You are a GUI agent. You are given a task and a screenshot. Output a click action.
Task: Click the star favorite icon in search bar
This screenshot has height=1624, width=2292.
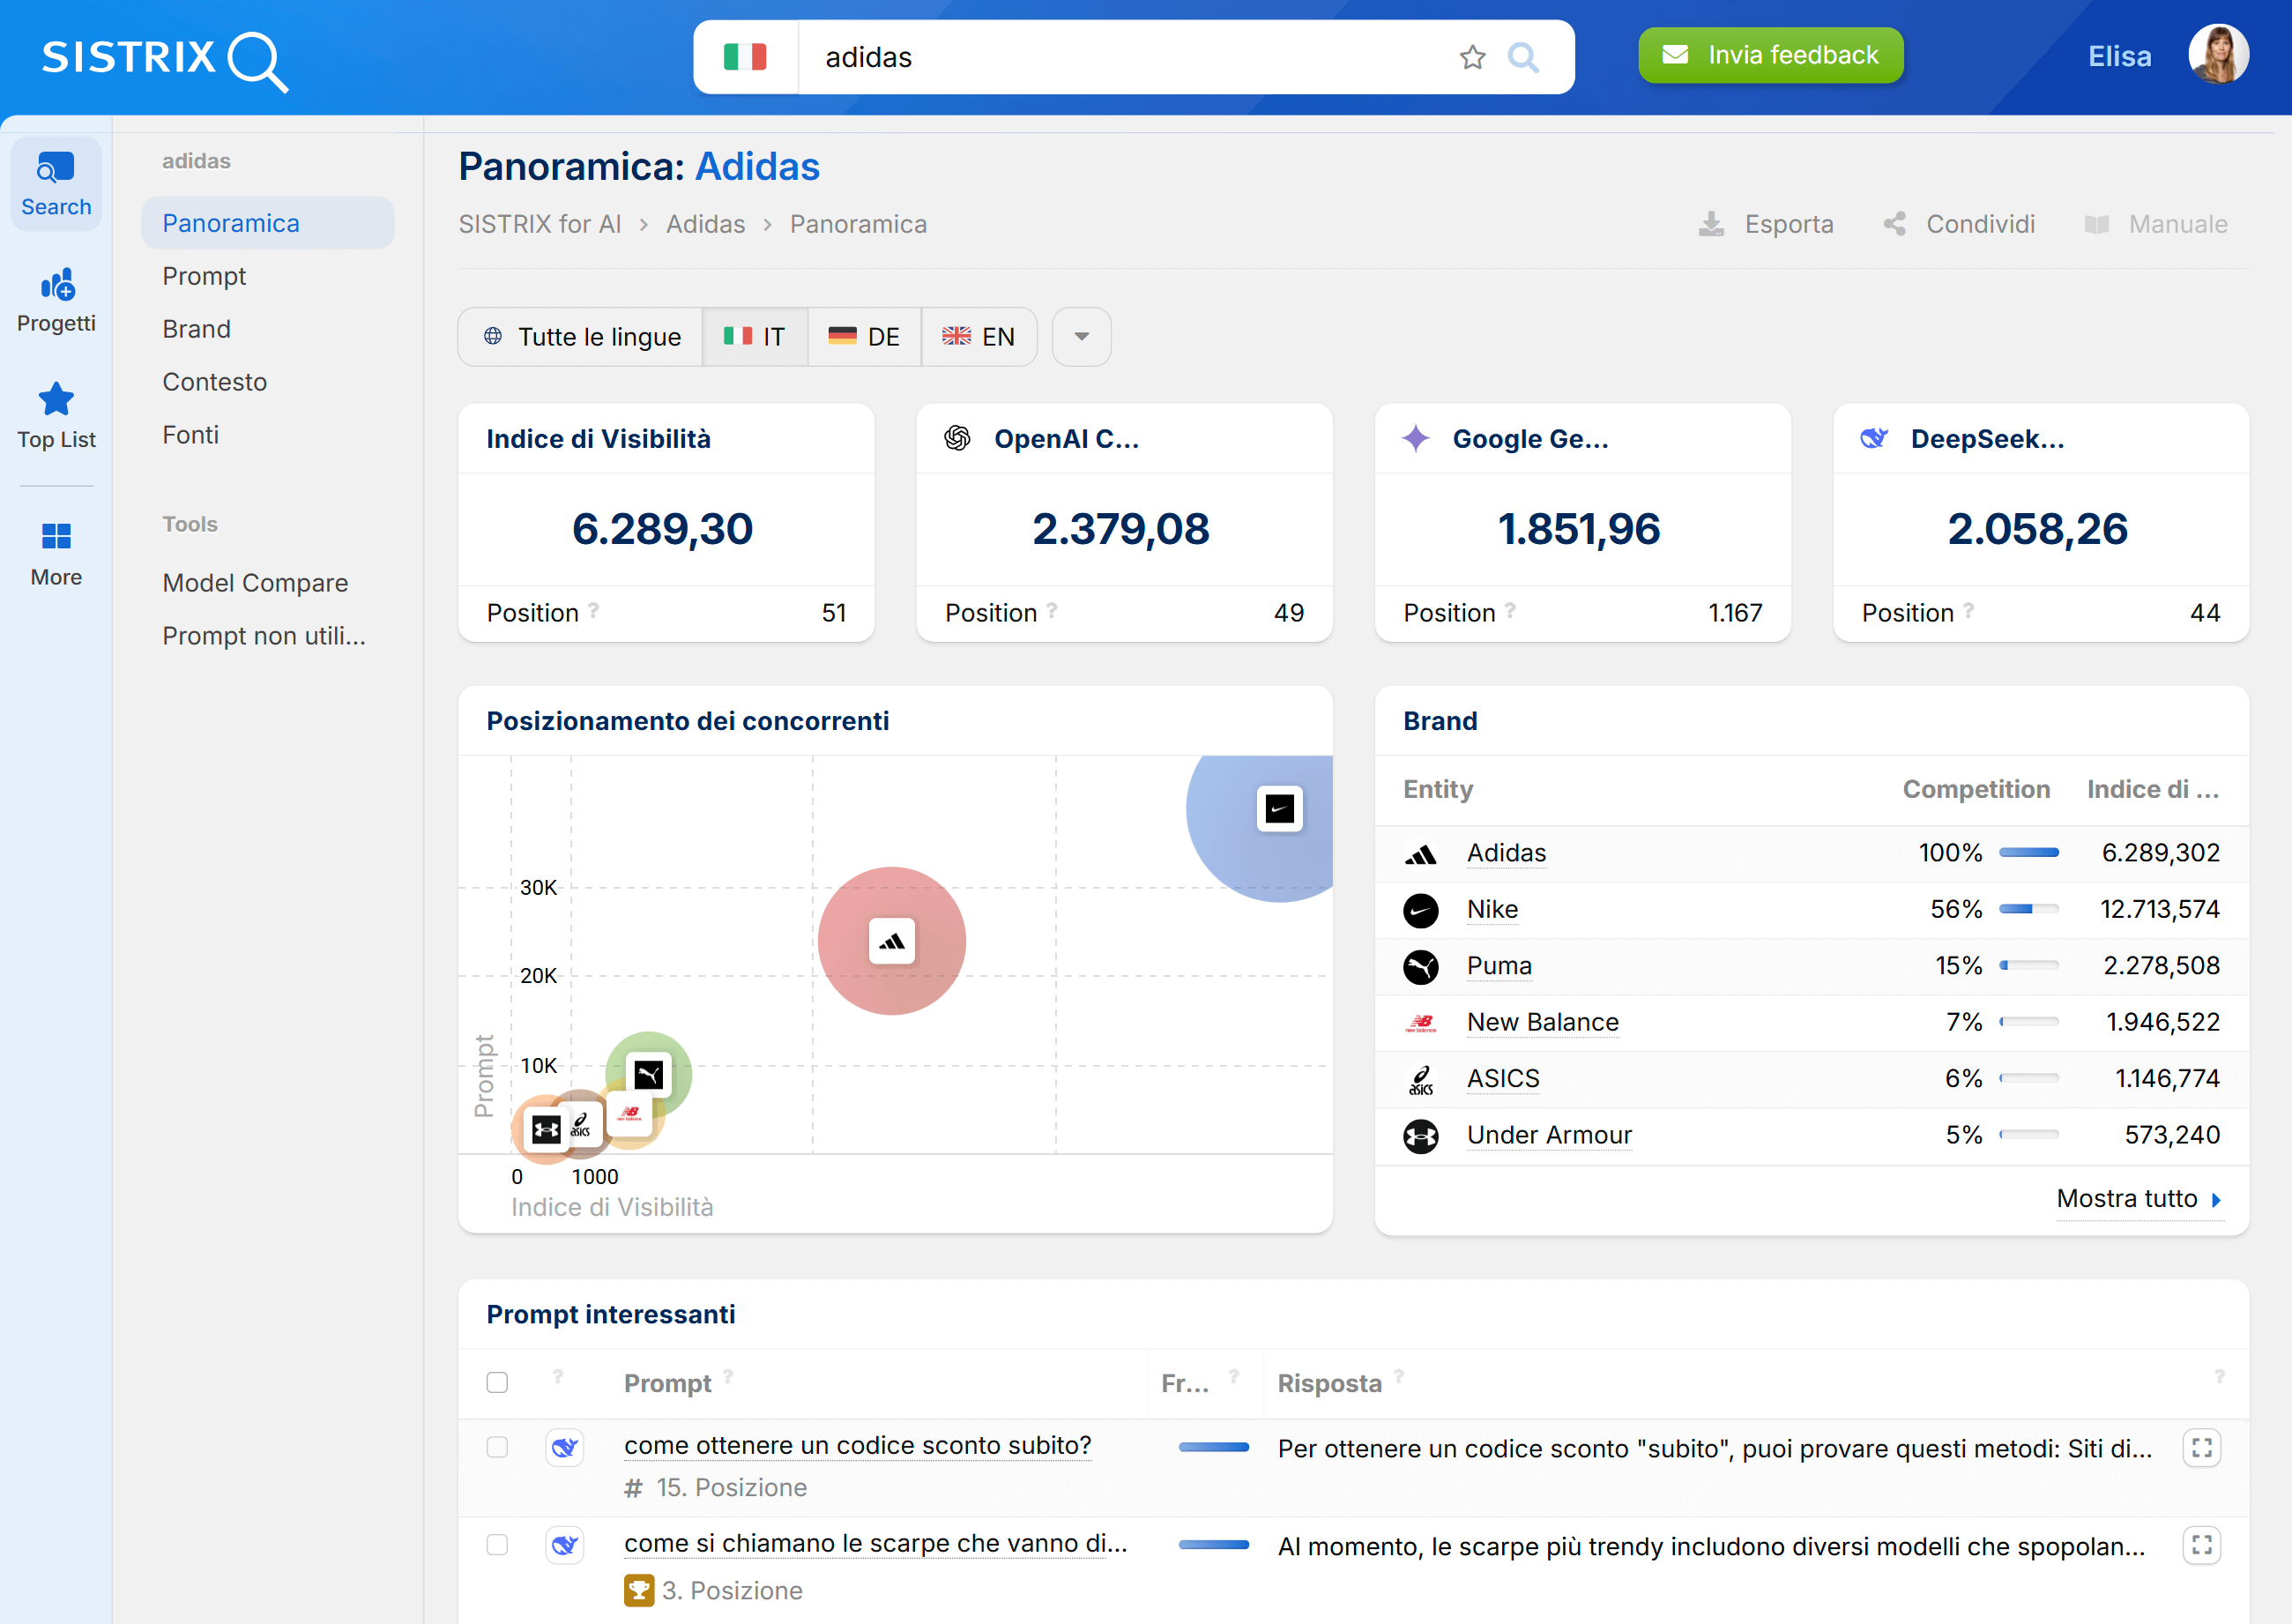click(1472, 57)
